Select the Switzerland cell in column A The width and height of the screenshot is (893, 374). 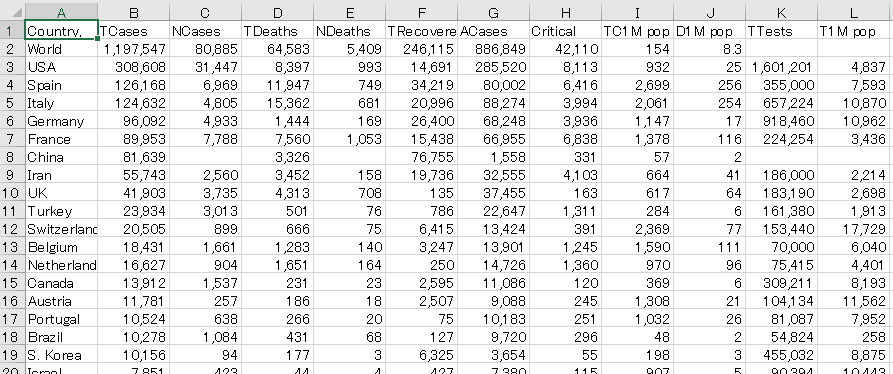[62, 229]
